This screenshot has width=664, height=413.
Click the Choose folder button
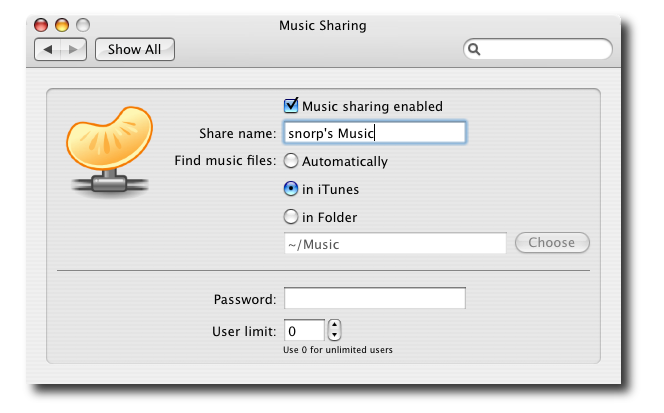(552, 243)
